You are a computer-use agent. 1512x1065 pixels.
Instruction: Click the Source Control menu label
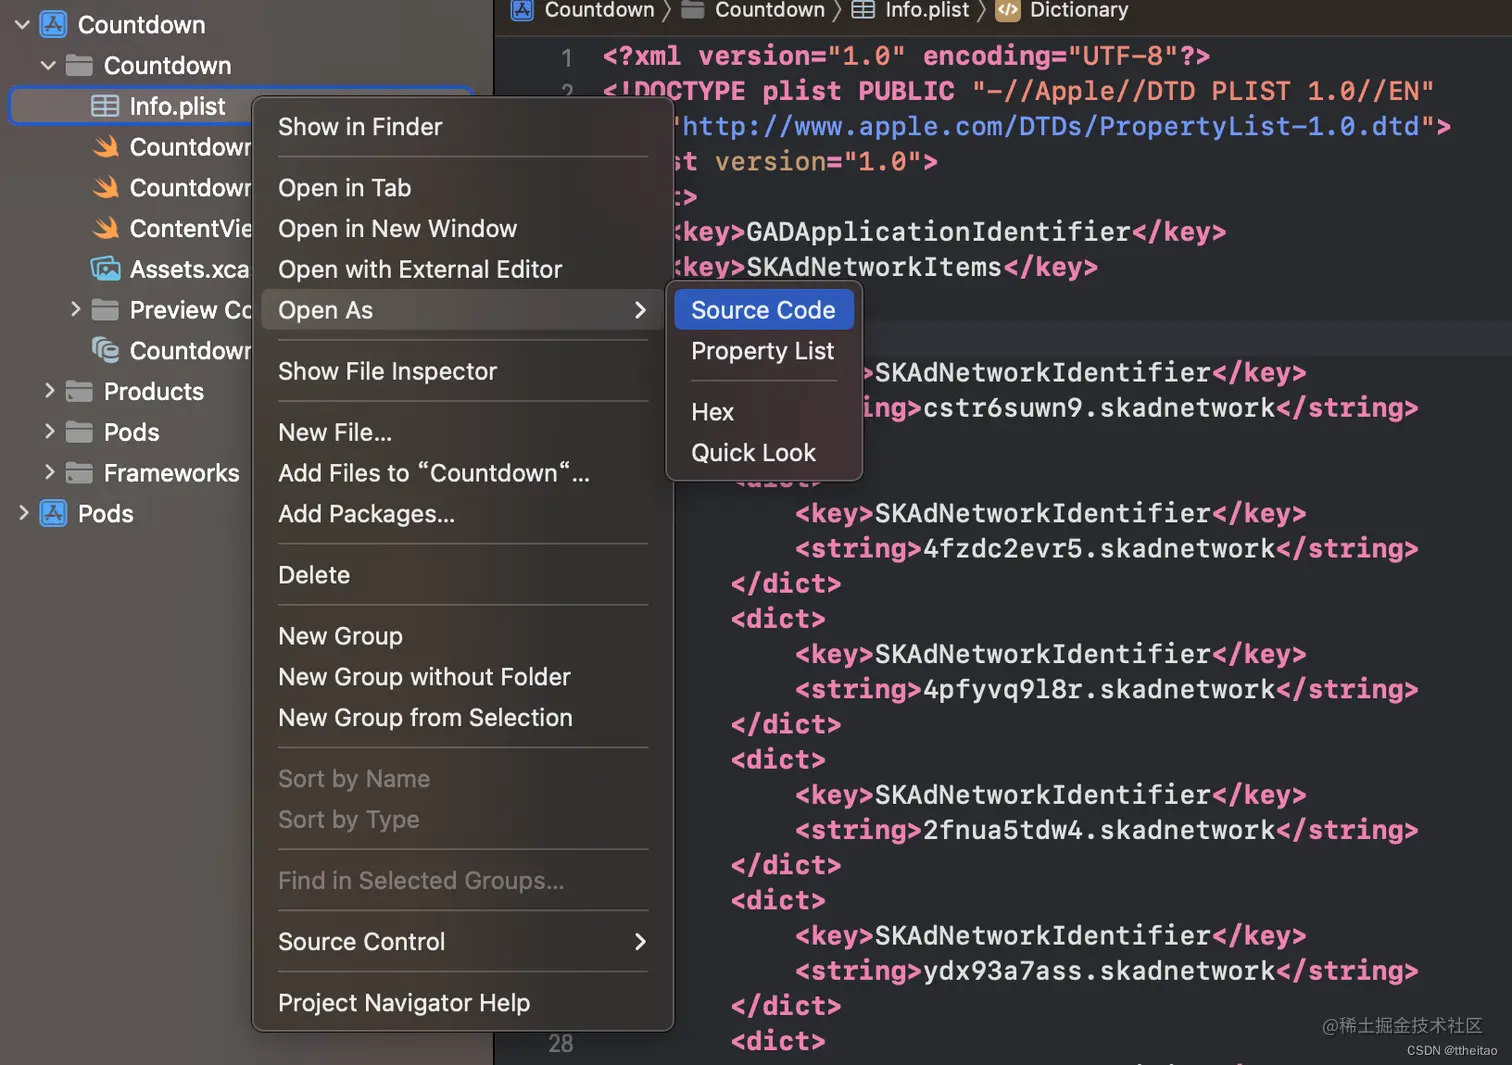[x=361, y=942]
